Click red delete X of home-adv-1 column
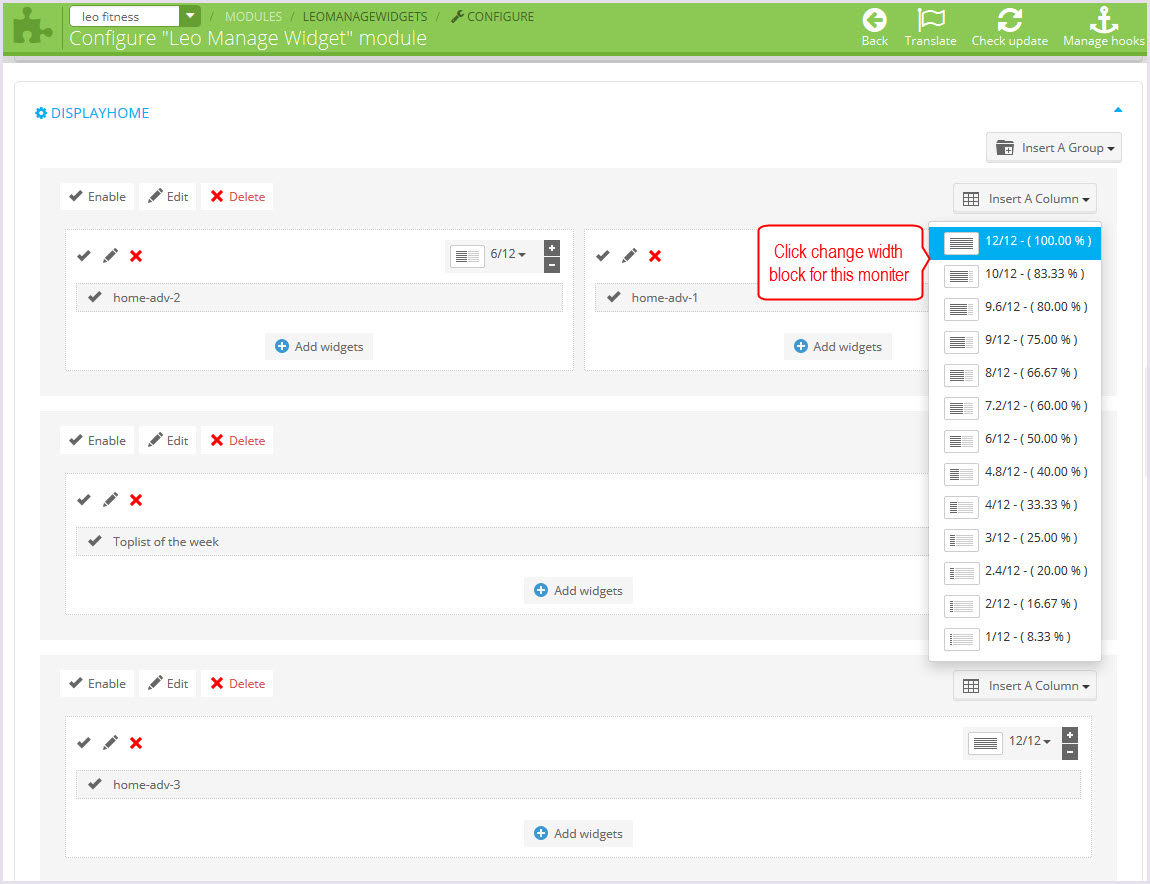This screenshot has height=884, width=1150. coord(655,255)
